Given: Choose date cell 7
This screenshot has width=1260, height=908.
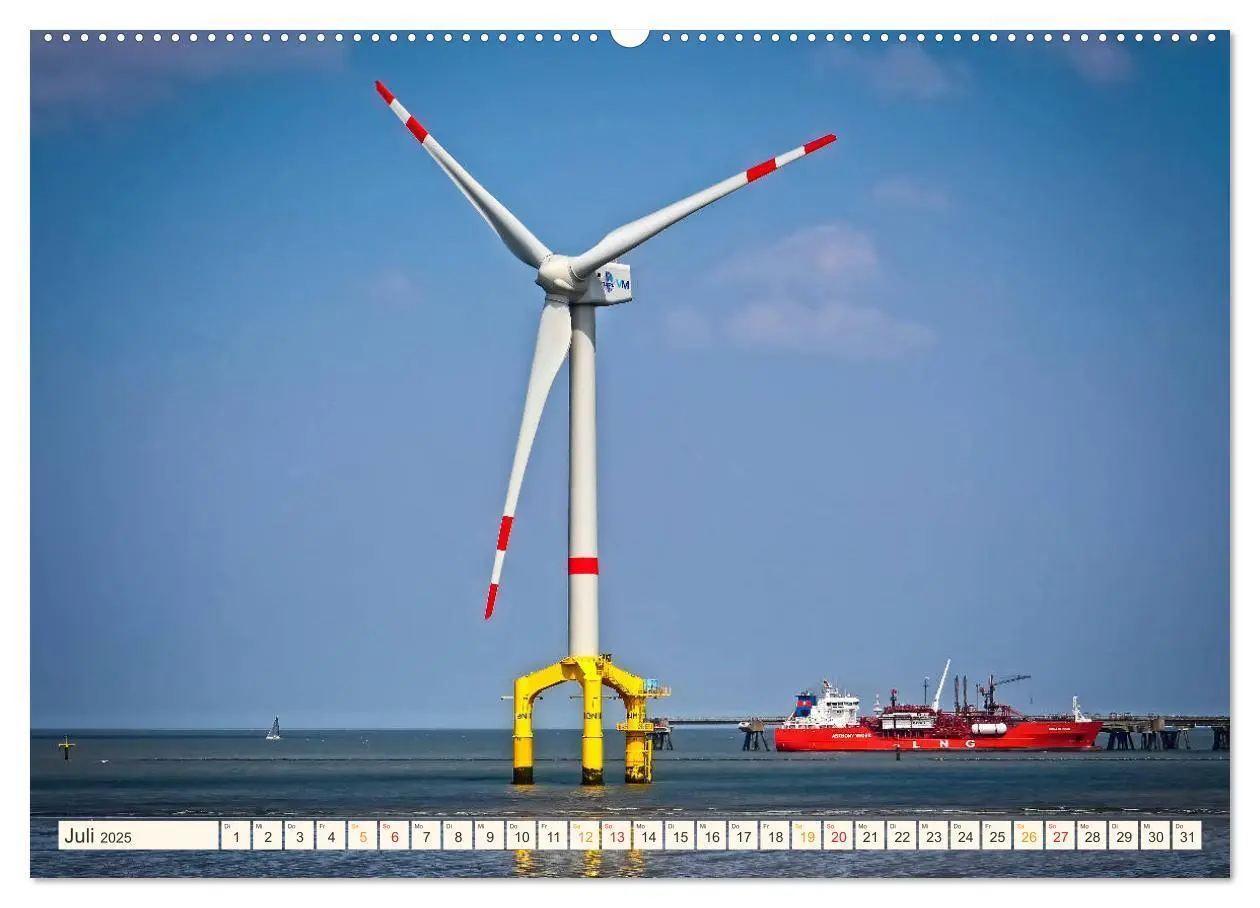Looking at the screenshot, I should [425, 836].
